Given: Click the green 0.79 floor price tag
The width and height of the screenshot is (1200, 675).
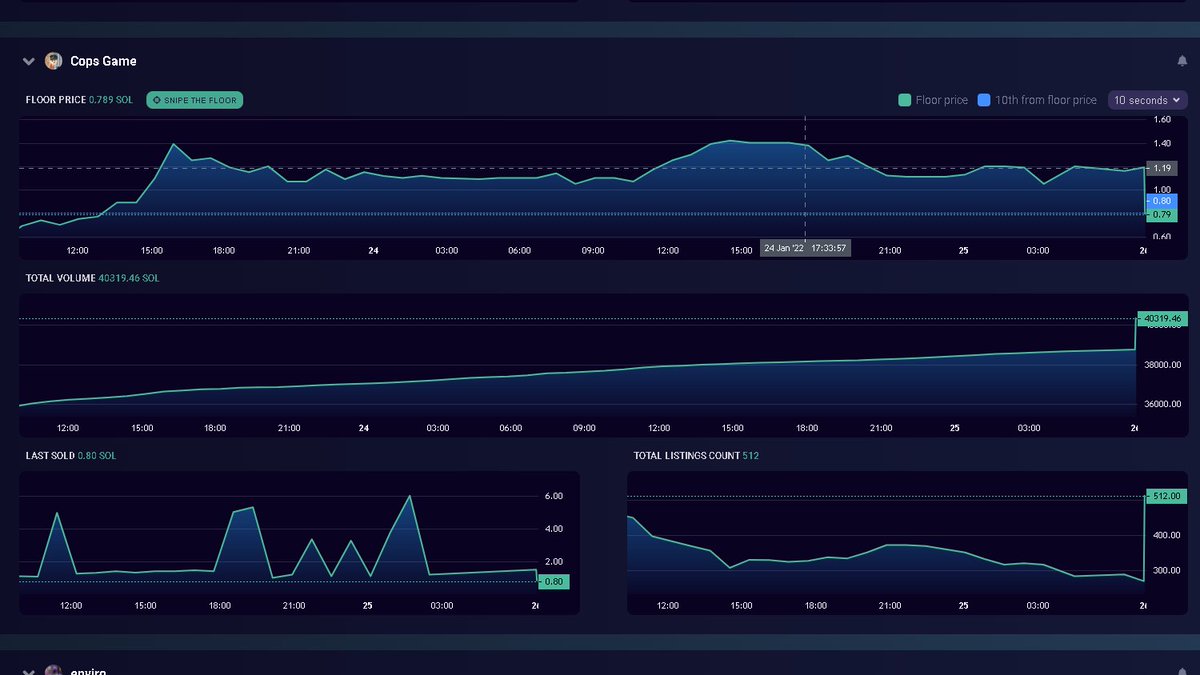Looking at the screenshot, I should pos(1161,215).
